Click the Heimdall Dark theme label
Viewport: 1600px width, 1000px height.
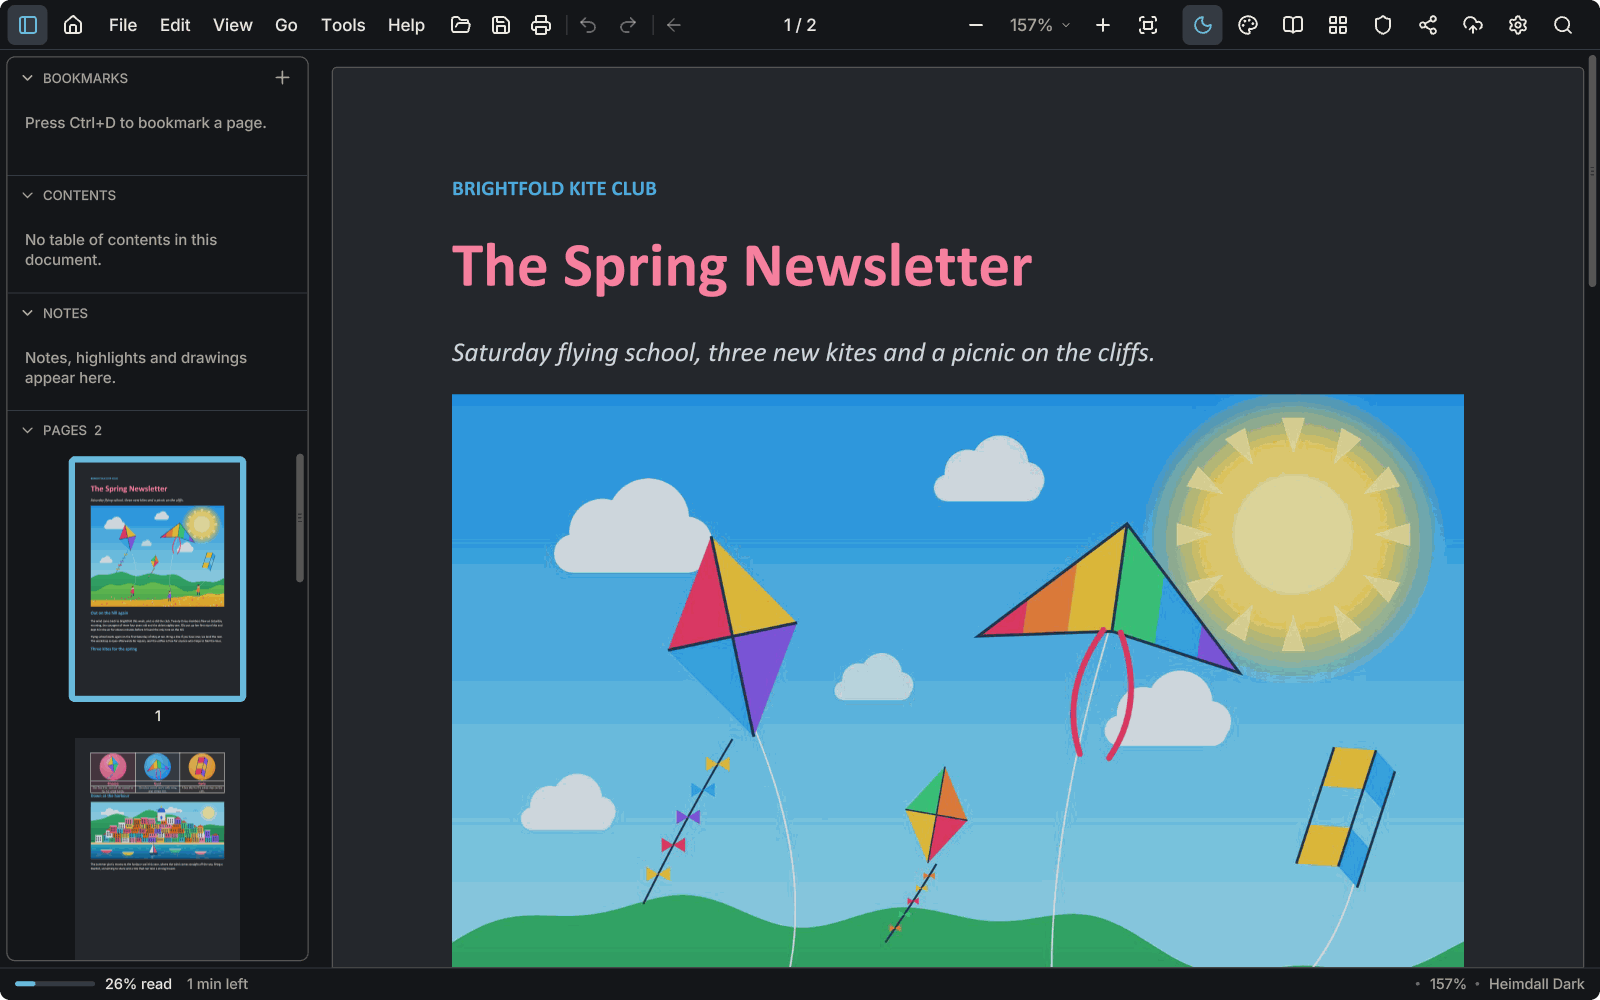point(1536,984)
